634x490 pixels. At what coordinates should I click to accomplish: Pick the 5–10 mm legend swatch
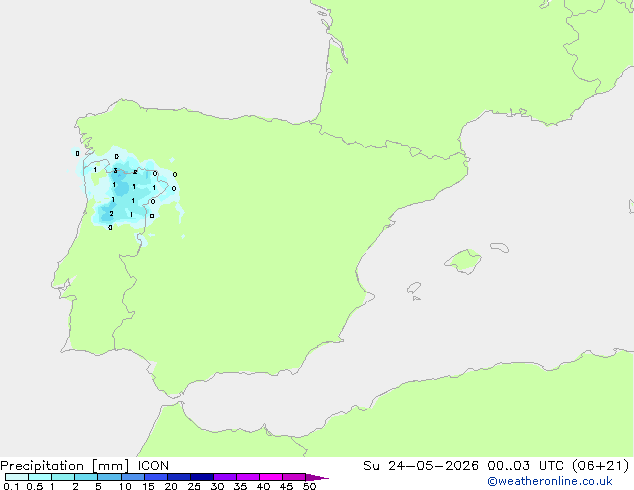pos(109,477)
